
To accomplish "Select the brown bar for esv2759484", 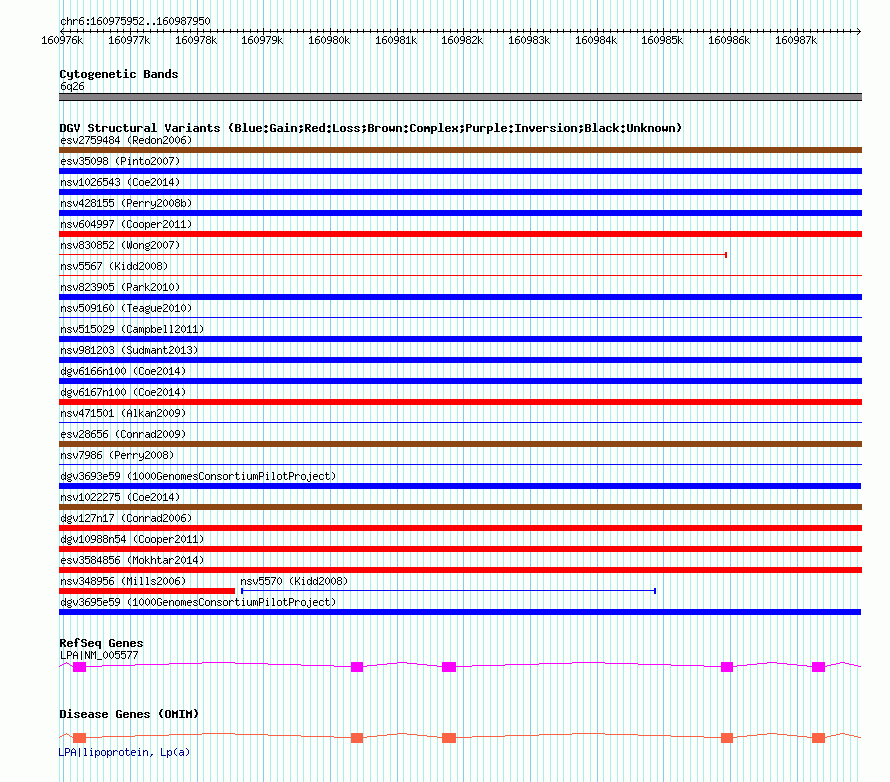I will [x=460, y=150].
